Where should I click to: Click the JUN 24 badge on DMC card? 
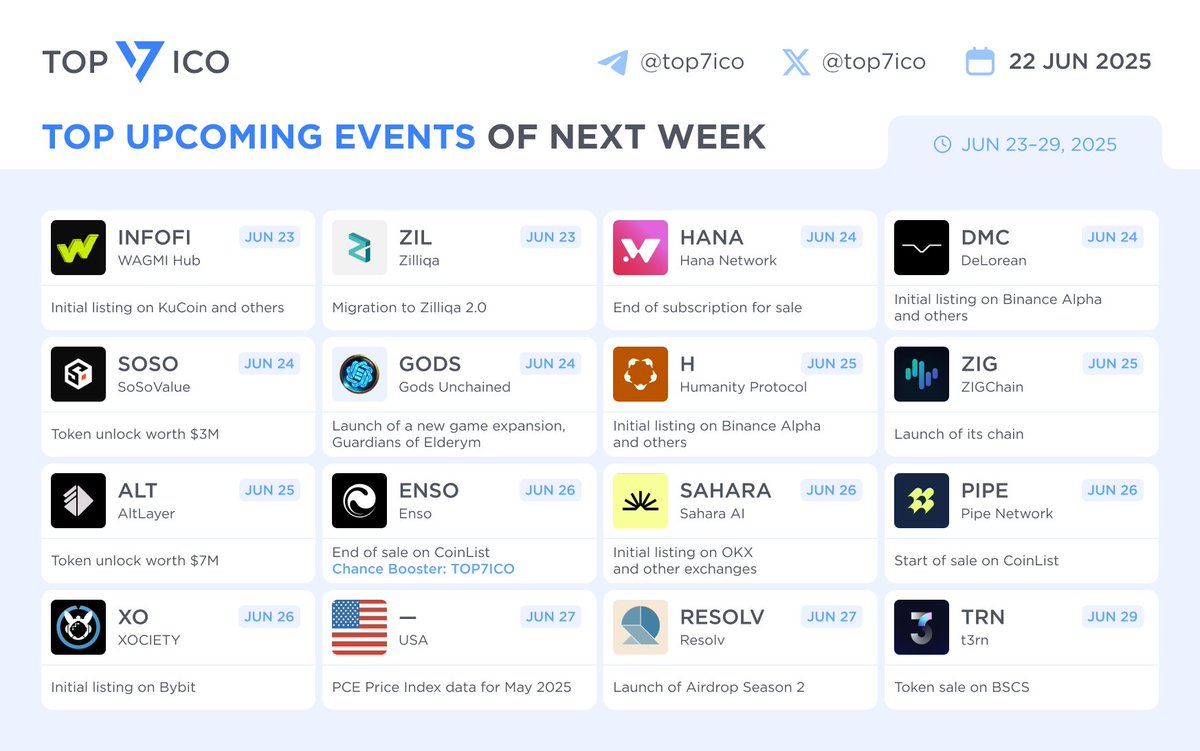1113,237
